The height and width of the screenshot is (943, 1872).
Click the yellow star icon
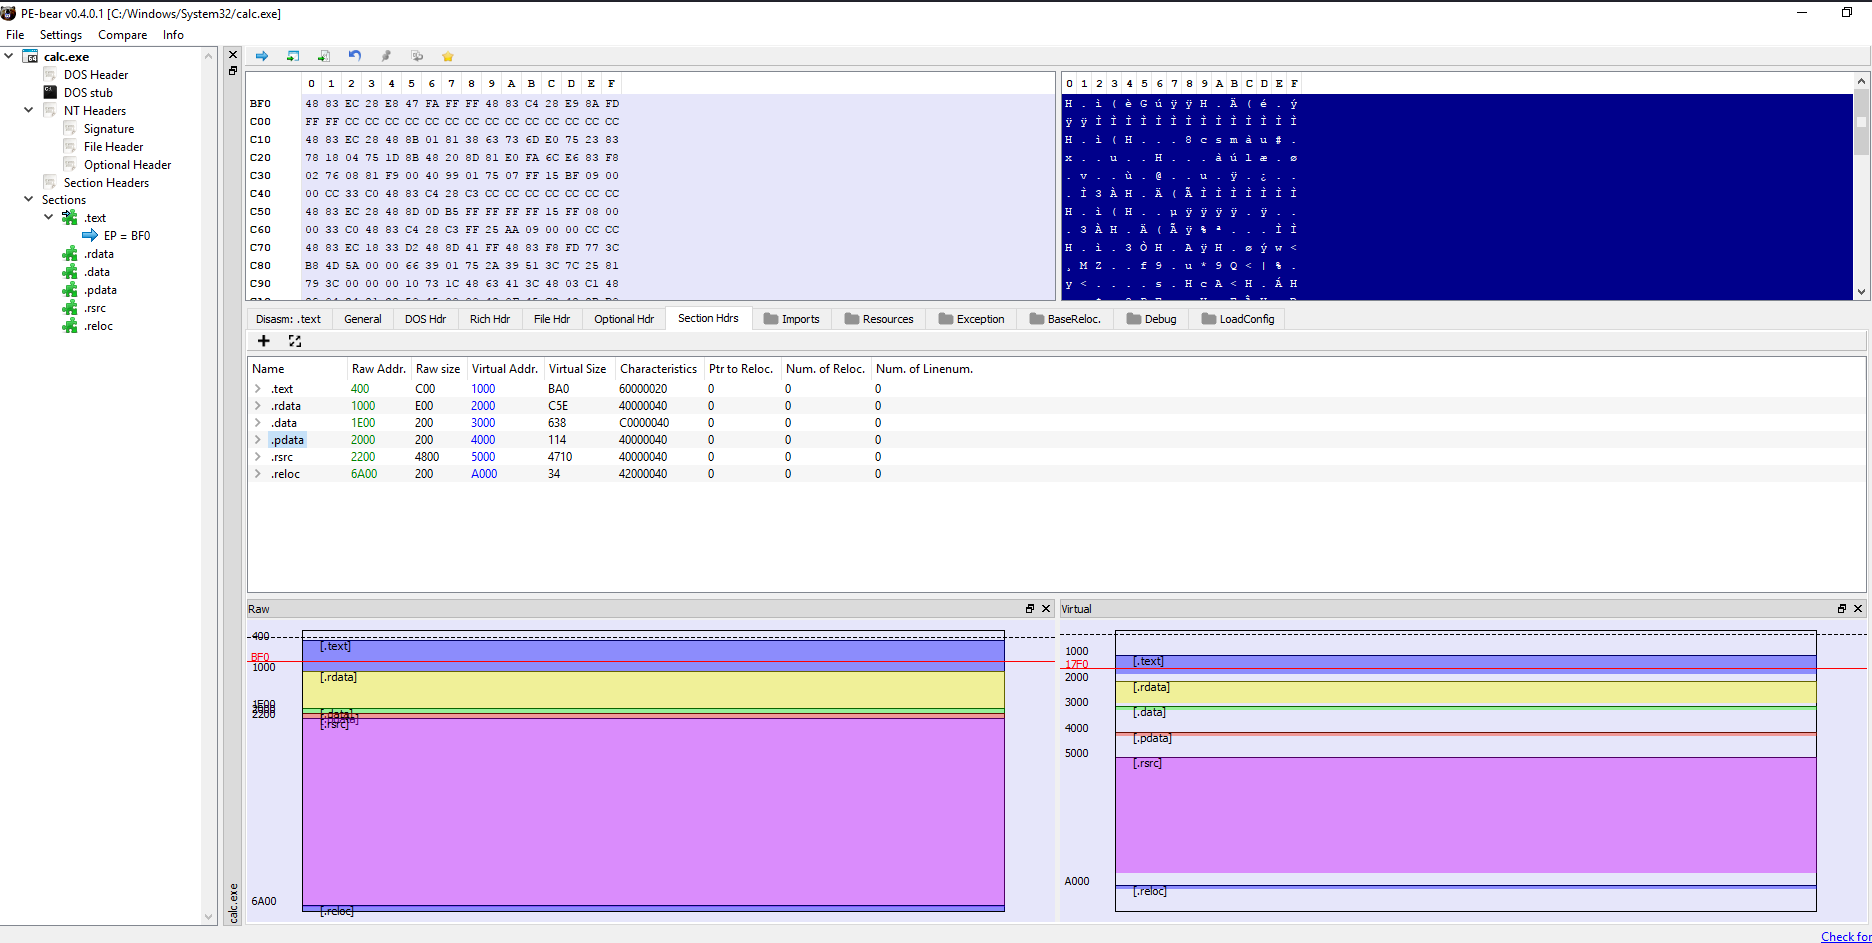448,56
